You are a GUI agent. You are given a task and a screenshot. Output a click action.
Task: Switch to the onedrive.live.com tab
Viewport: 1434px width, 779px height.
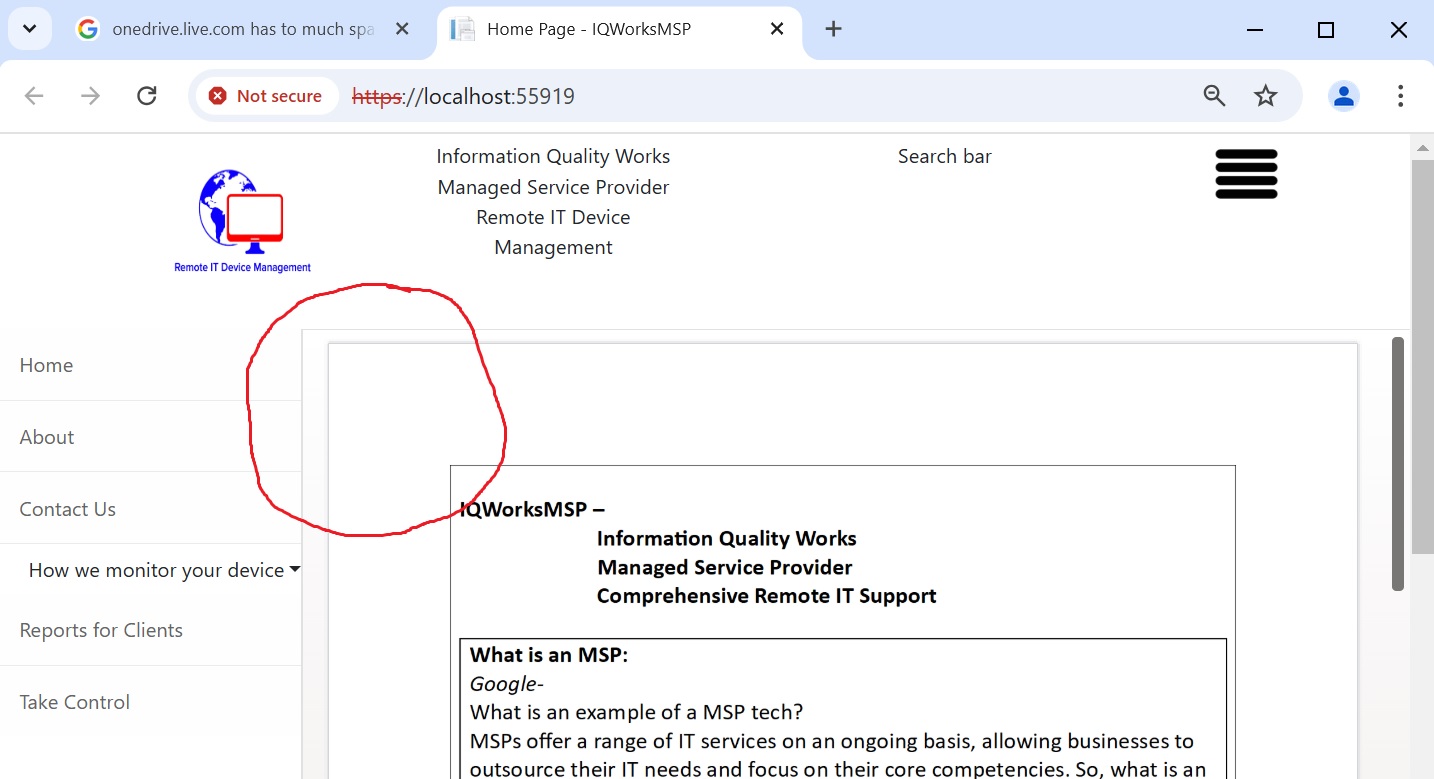[x=245, y=29]
